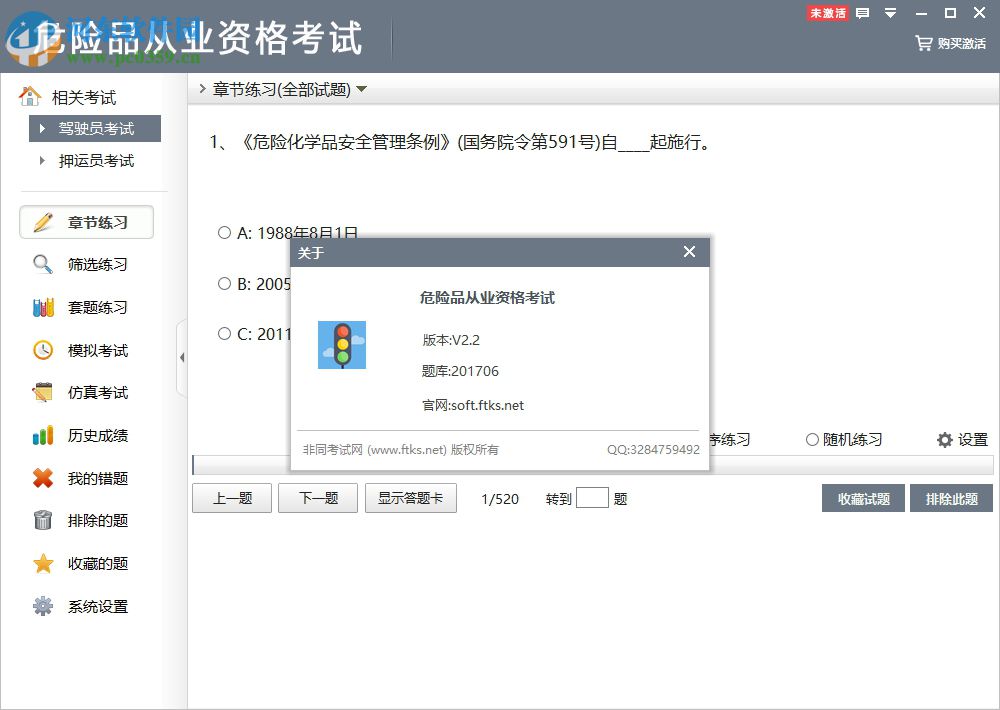The height and width of the screenshot is (710, 1000).
Task: Switch to 押运员考试 exam
Action: click(95, 161)
